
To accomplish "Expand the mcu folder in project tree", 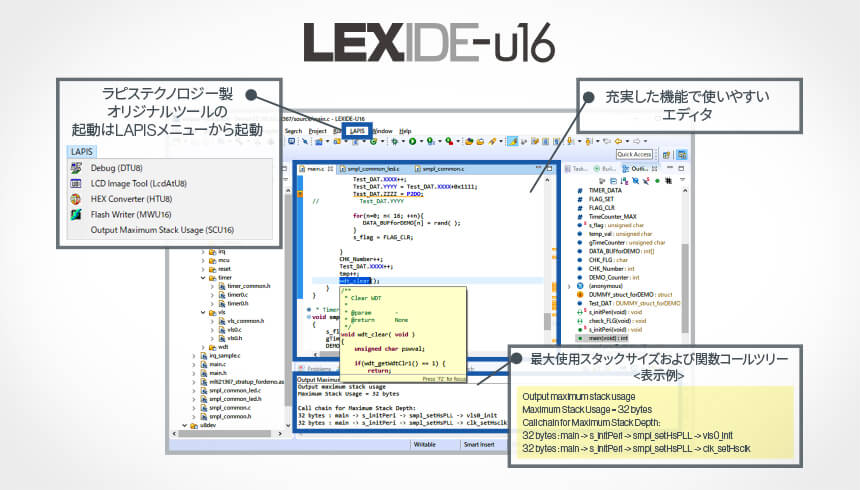I will tap(203, 261).
